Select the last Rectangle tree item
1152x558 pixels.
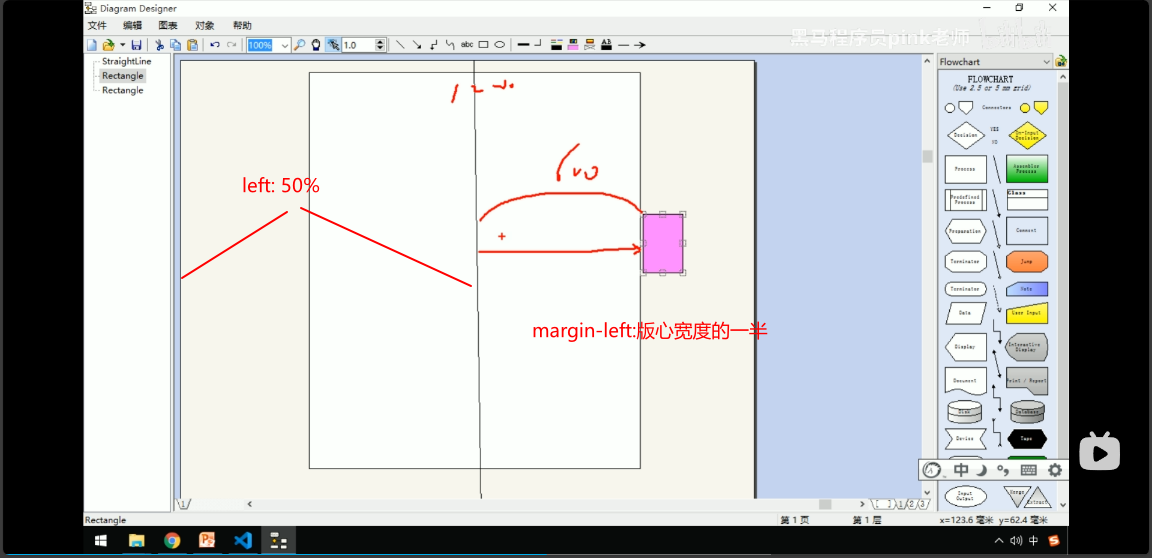pyautogui.click(x=123, y=90)
